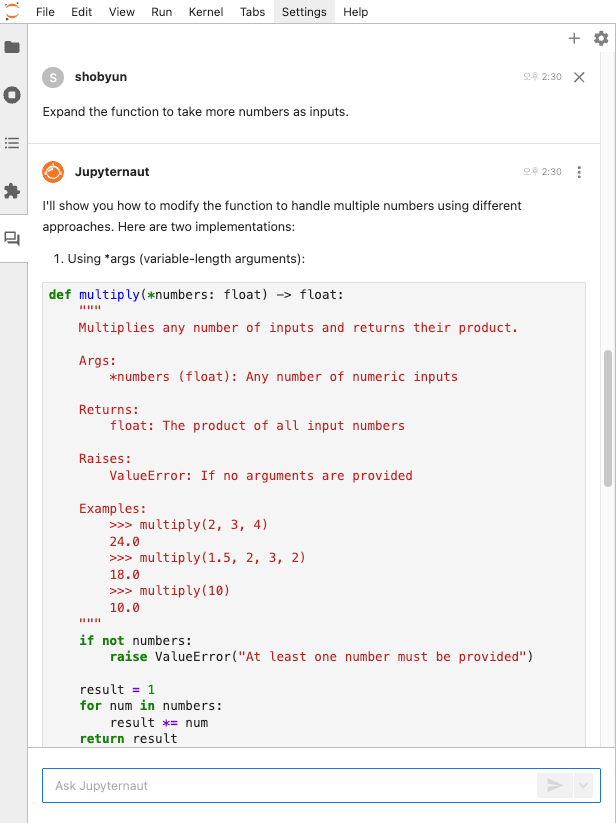Screen dimensions: 616x823
Task: Dismiss shobyun's message with the X
Action: (x=579, y=77)
